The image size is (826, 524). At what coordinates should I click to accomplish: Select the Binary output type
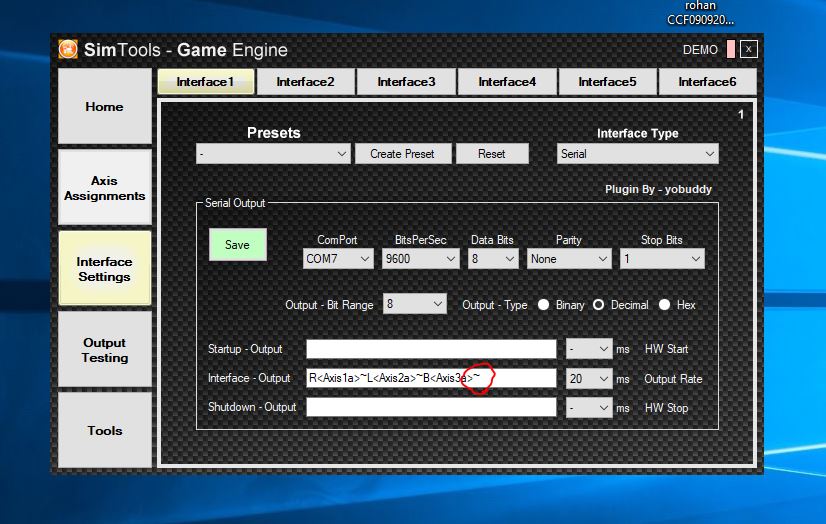pos(544,305)
